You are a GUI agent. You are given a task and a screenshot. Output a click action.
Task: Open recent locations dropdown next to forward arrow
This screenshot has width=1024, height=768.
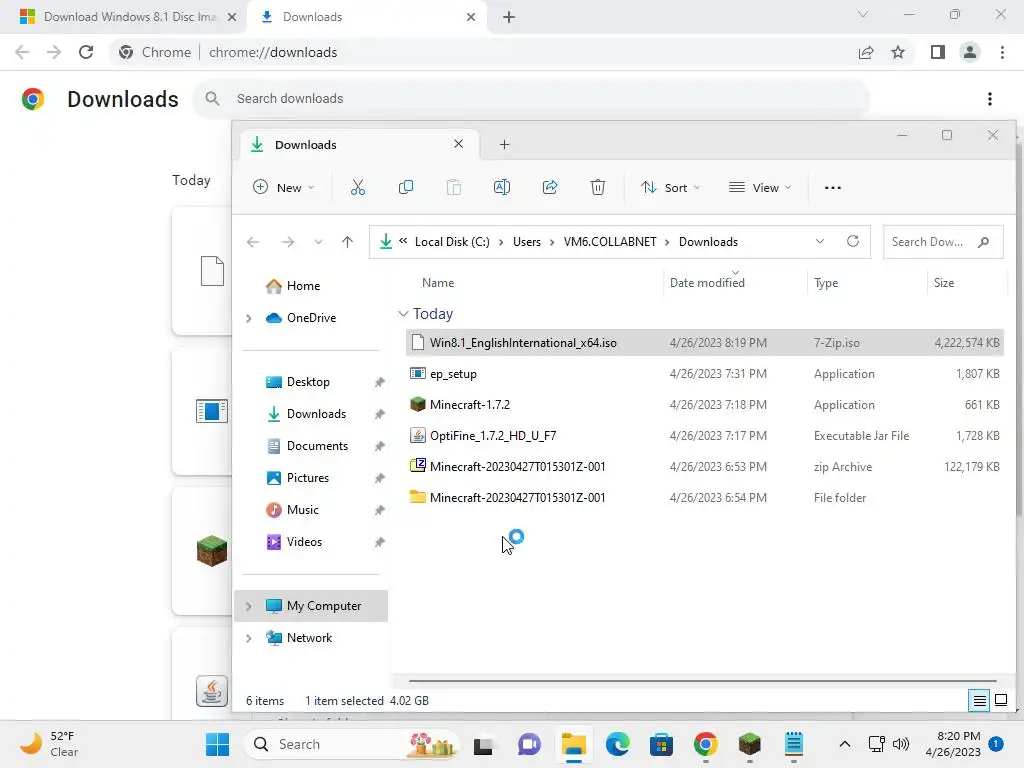pyautogui.click(x=318, y=242)
